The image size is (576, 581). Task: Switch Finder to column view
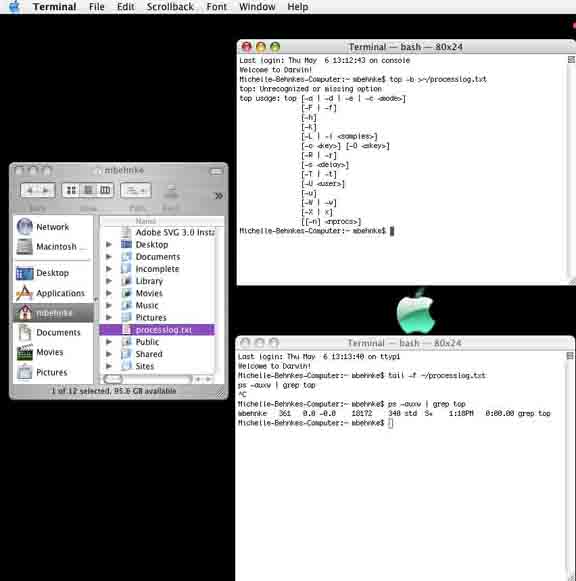coord(105,190)
